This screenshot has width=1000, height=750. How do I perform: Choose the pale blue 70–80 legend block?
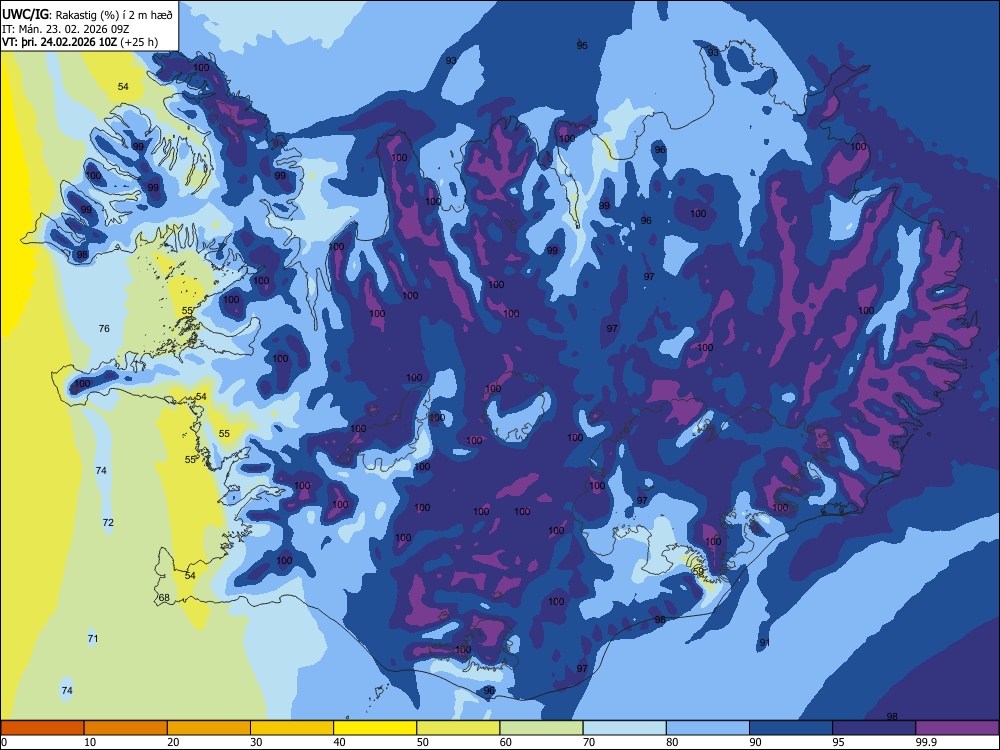(624, 728)
